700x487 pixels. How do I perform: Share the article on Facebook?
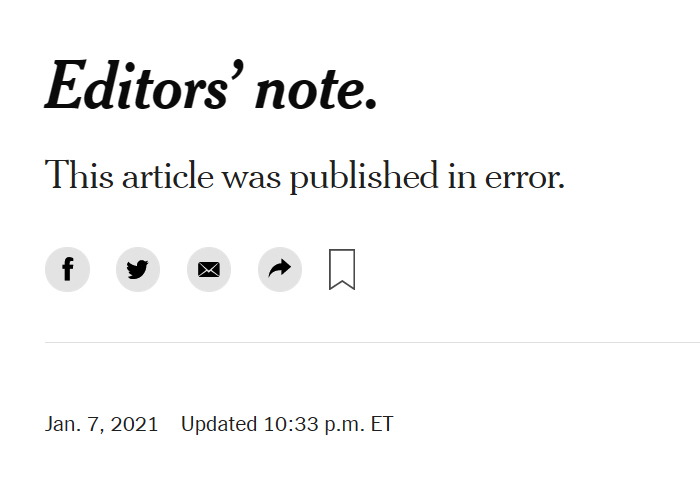click(x=67, y=270)
